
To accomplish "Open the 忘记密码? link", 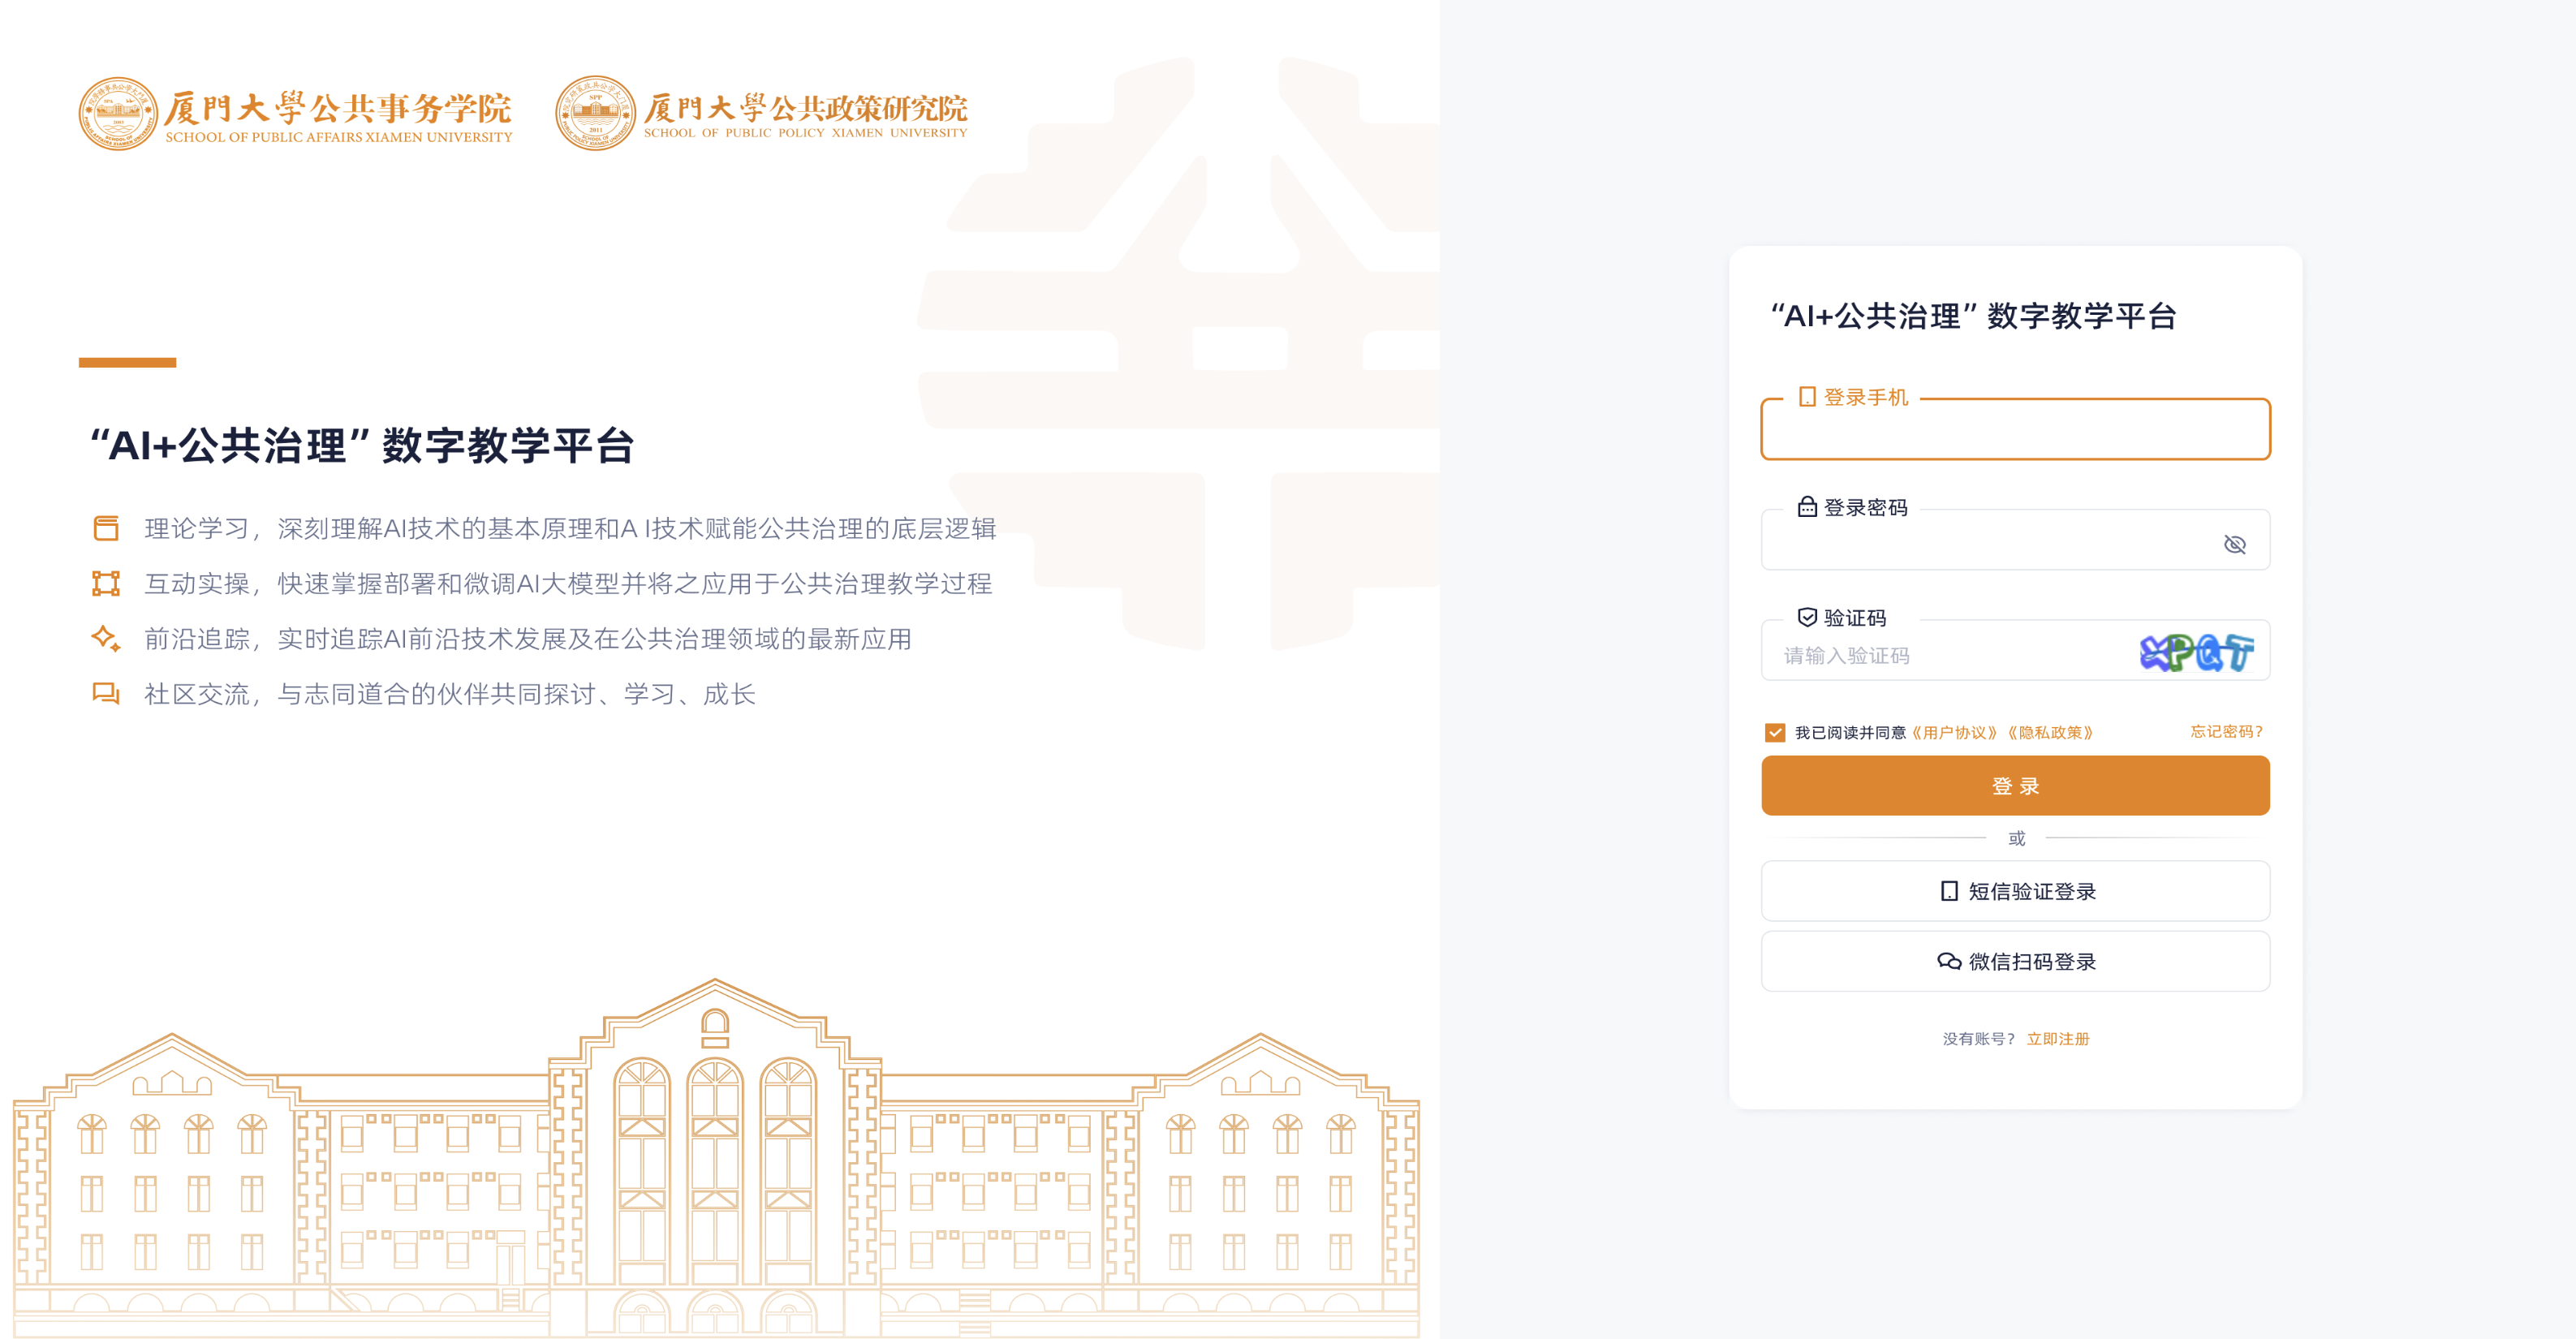I will [x=2225, y=732].
